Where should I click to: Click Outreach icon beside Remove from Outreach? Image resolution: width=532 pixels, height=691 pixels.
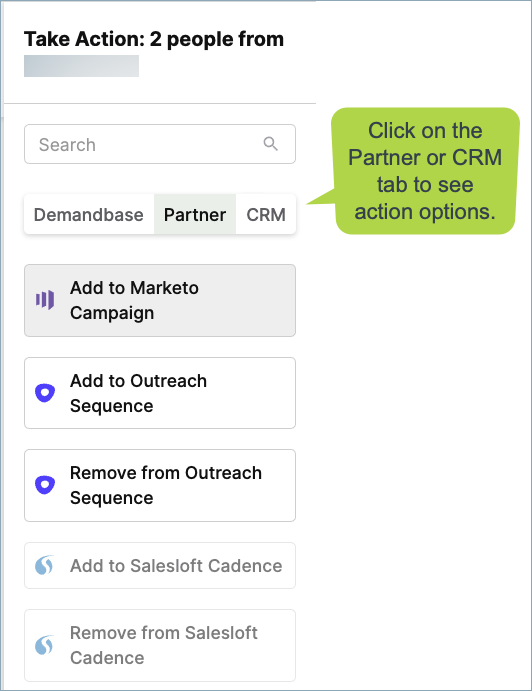[45, 485]
